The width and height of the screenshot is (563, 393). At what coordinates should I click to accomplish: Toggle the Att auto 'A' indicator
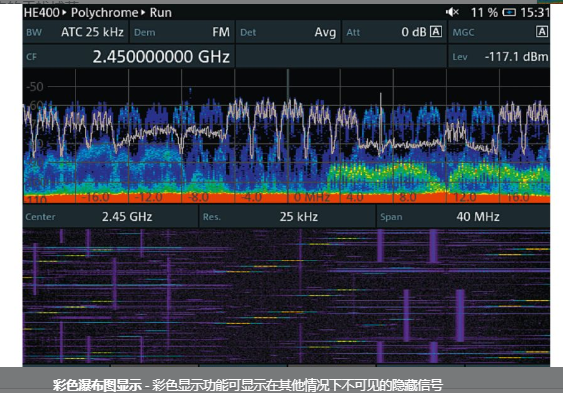pos(436,32)
